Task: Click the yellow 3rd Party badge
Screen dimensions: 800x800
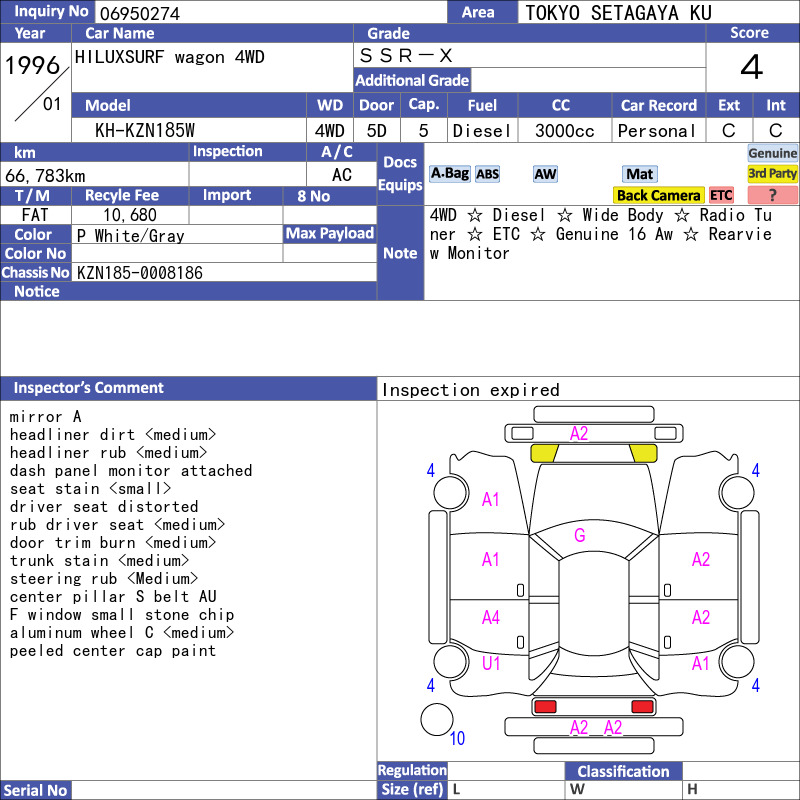Action: point(772,174)
